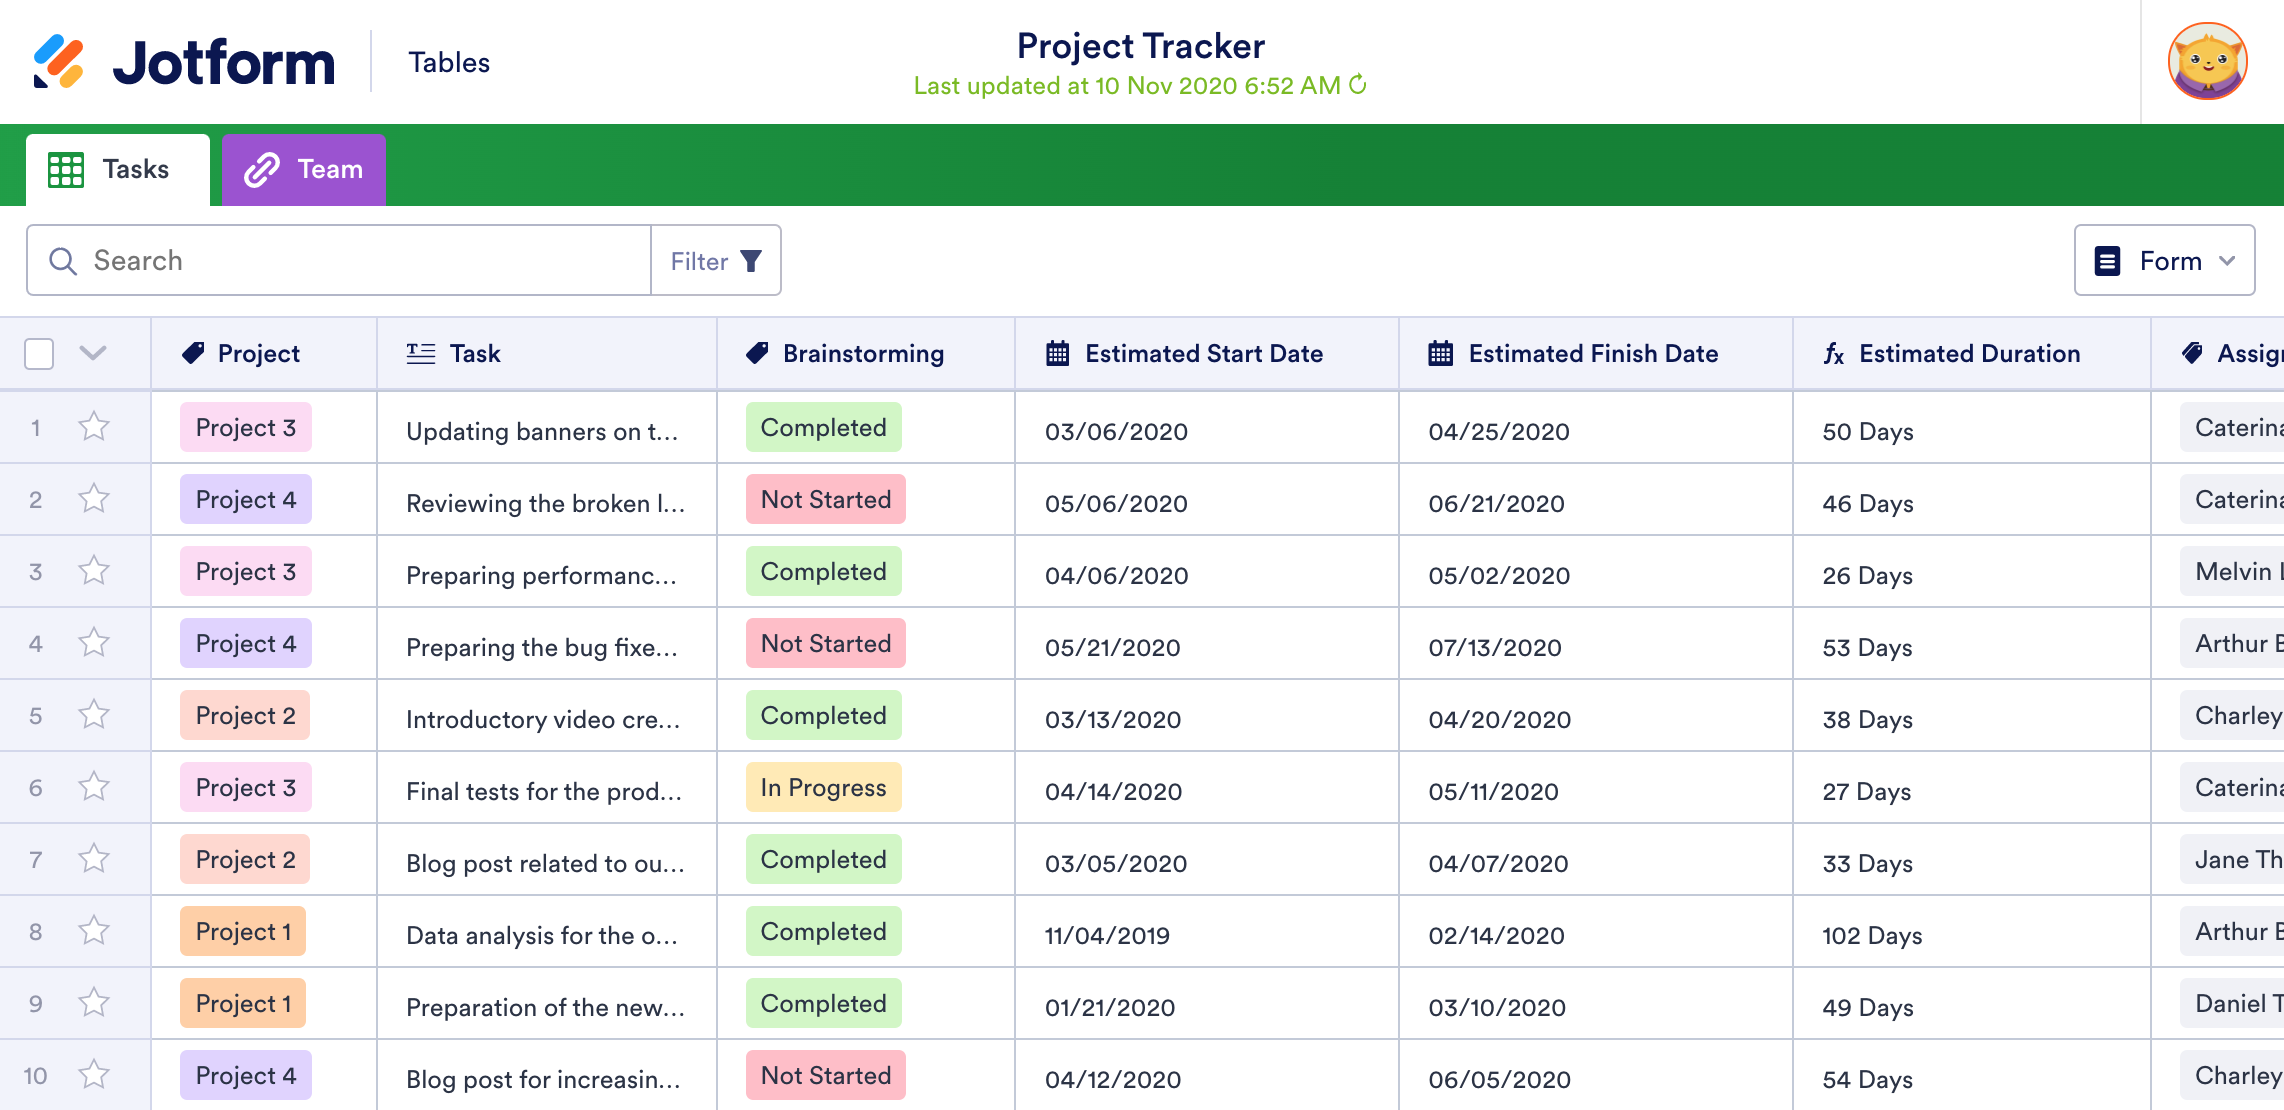Viewport: 2284px width, 1110px height.
Task: Open the Form dropdown menu
Action: click(x=2164, y=261)
